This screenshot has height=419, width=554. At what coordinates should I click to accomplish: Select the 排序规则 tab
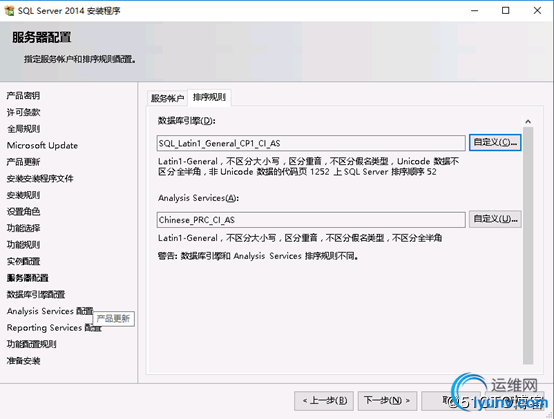pyautogui.click(x=209, y=97)
